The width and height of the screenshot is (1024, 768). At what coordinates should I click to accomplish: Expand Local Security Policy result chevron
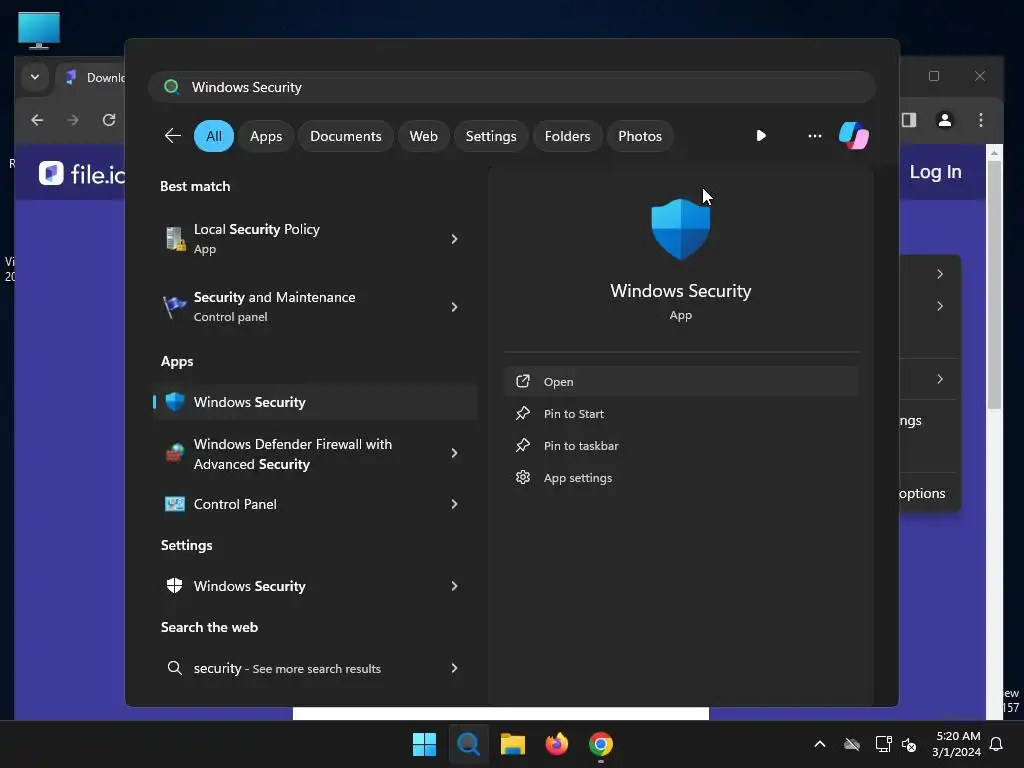point(455,239)
